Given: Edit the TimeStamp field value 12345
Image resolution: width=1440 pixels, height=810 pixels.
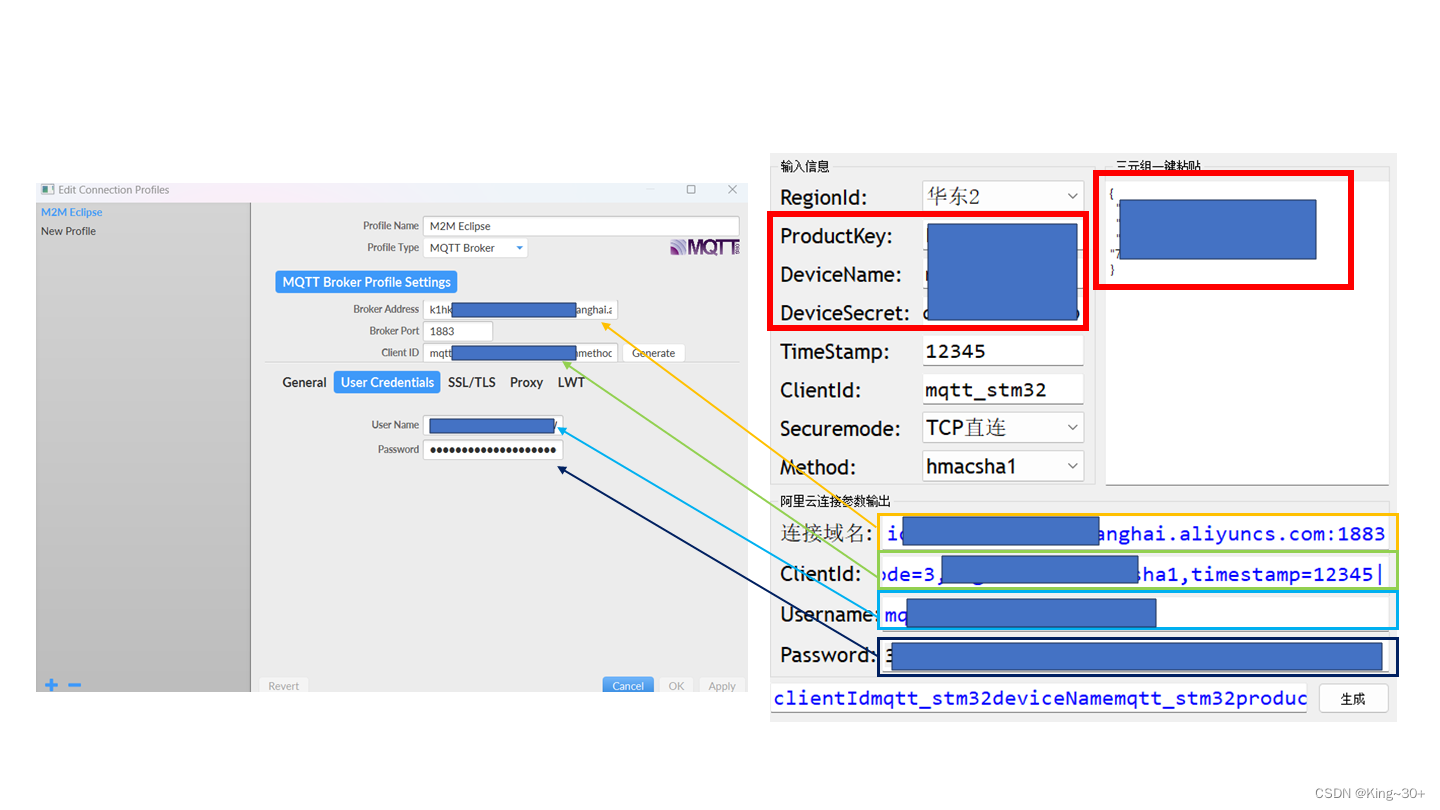Looking at the screenshot, I should click(x=1003, y=351).
